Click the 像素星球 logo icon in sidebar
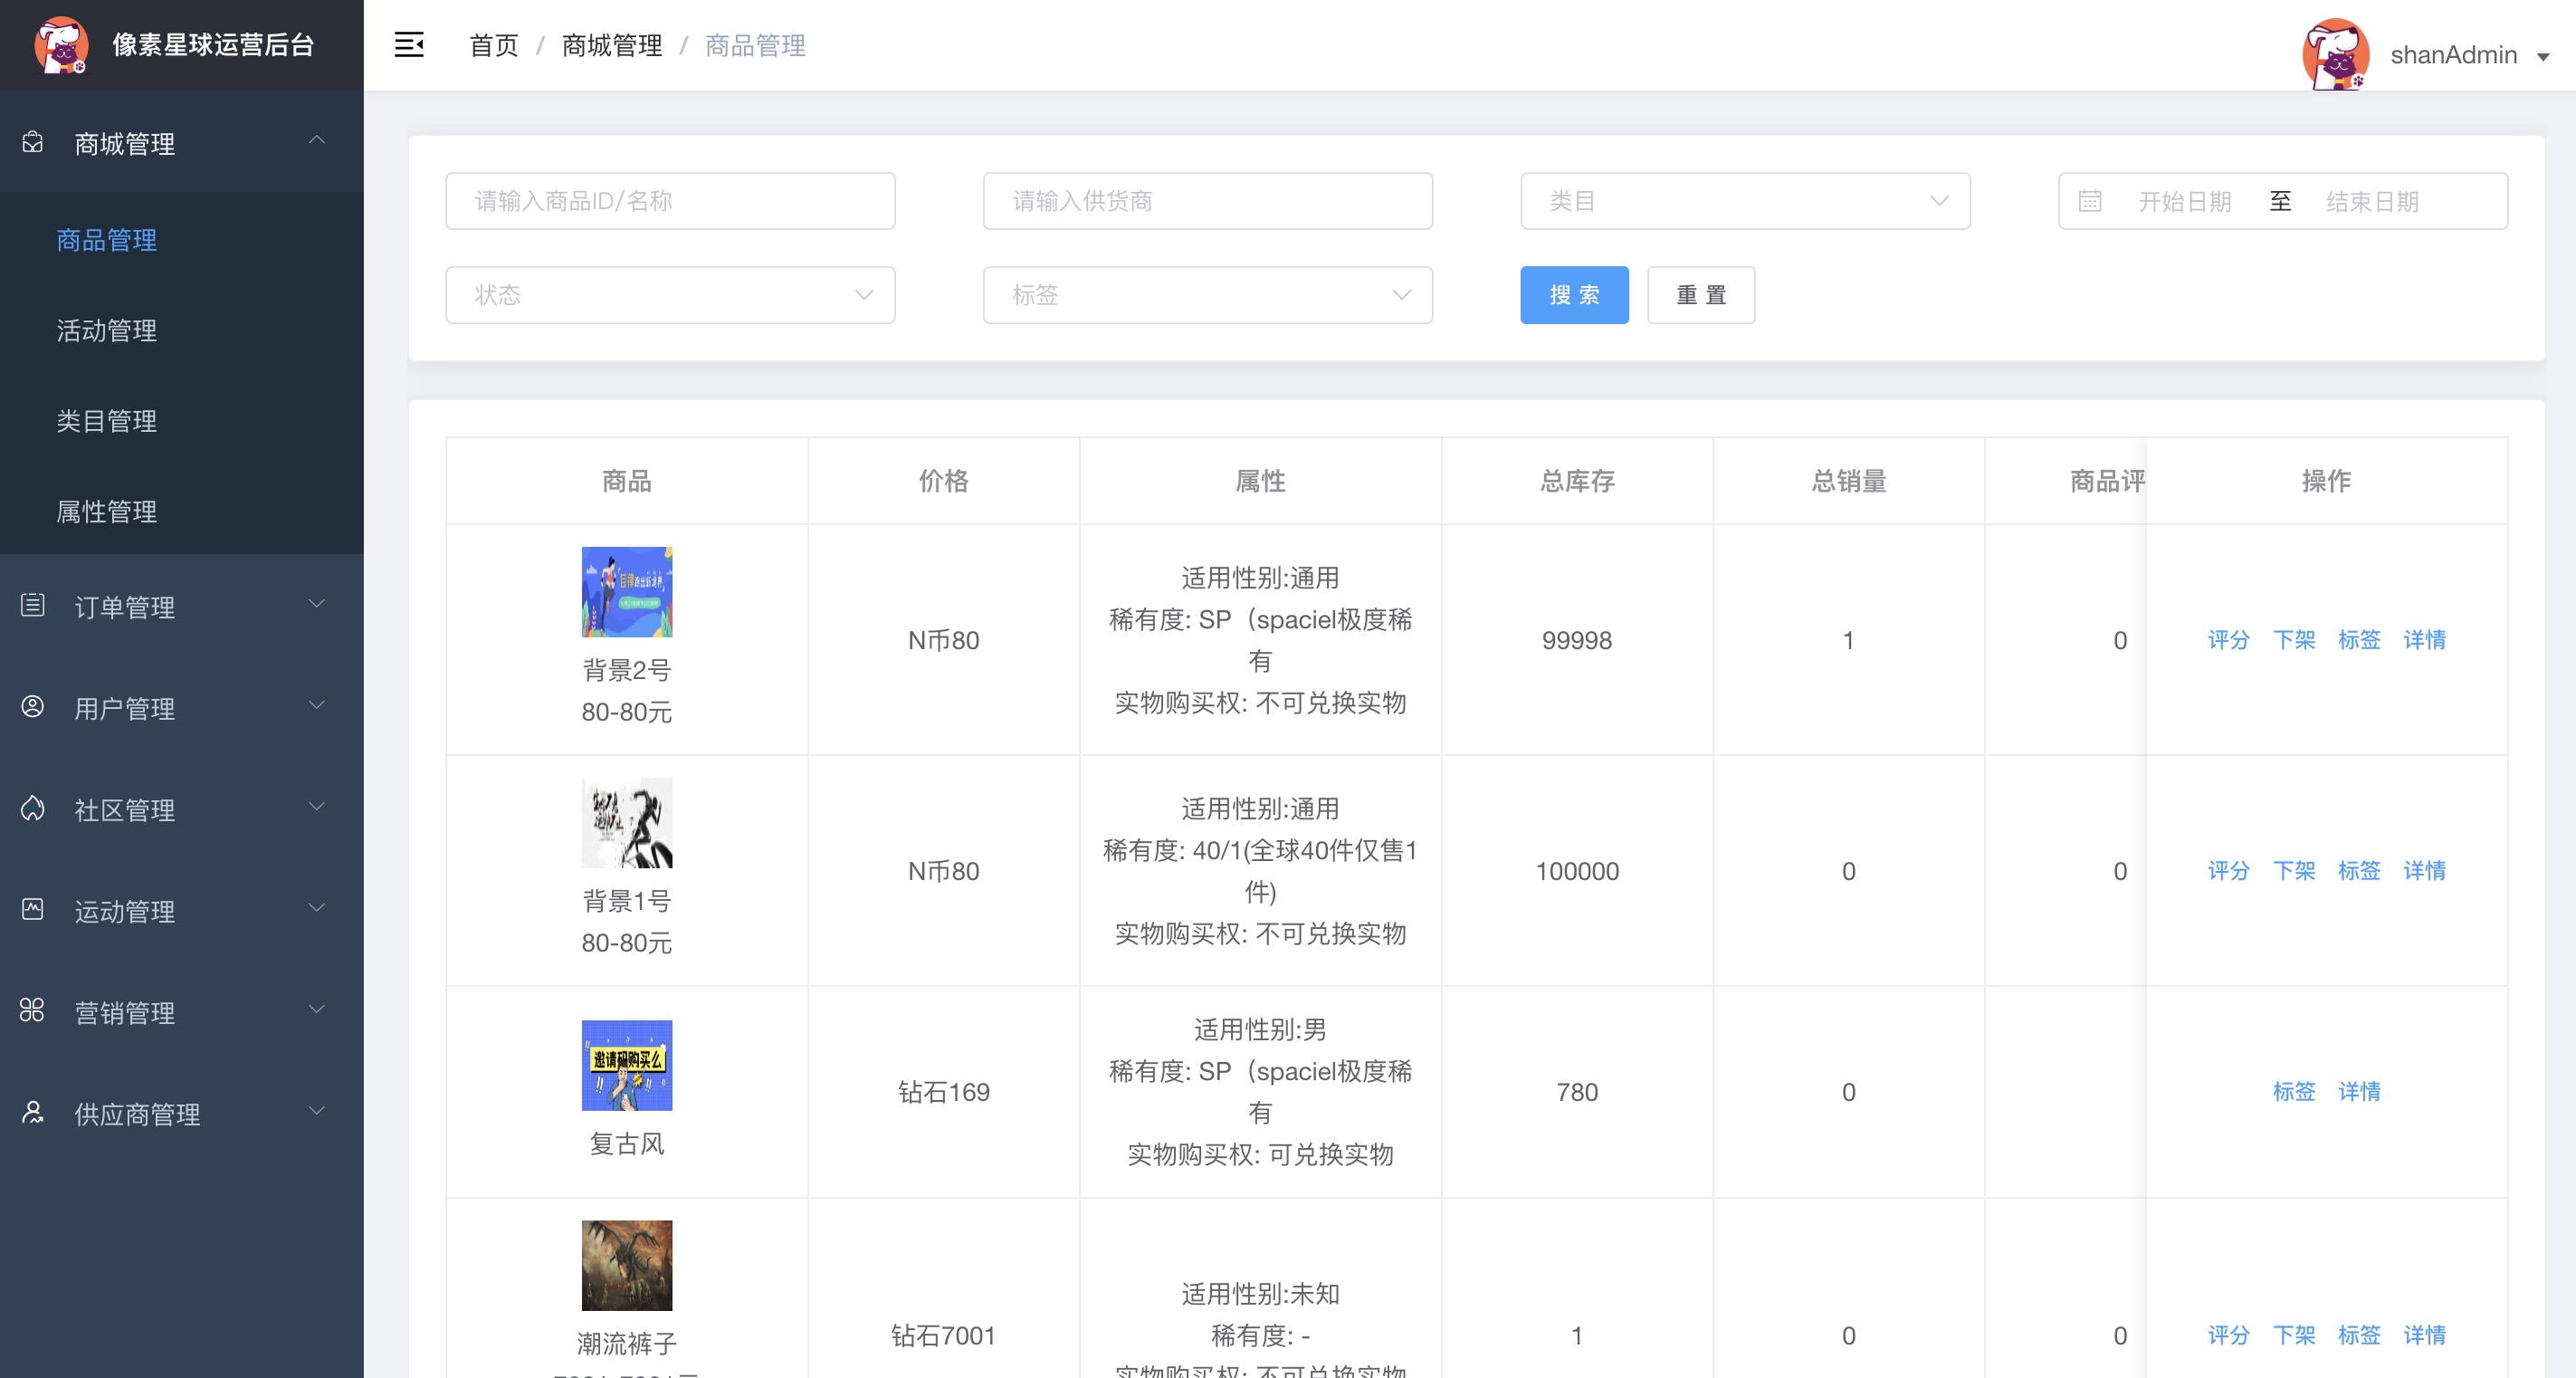 point(61,45)
